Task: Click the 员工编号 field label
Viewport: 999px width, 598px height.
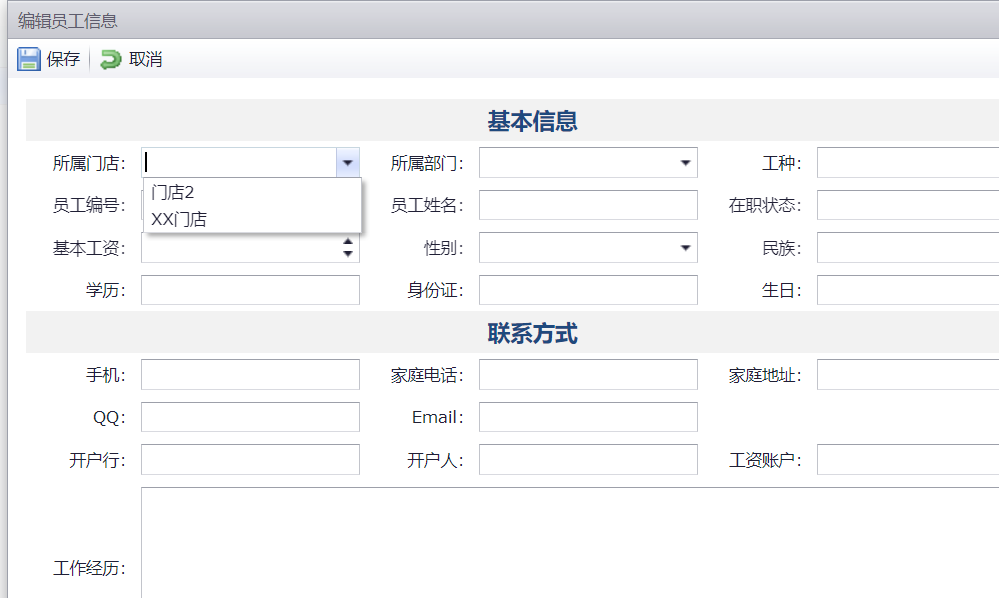Action: 89,206
